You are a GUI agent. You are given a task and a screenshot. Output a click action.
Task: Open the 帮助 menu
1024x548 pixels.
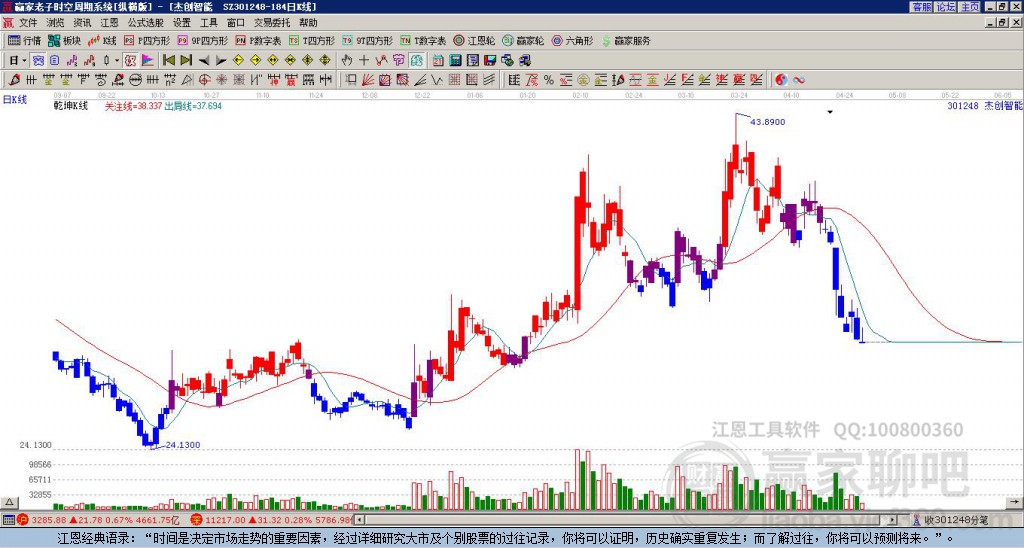pos(308,23)
